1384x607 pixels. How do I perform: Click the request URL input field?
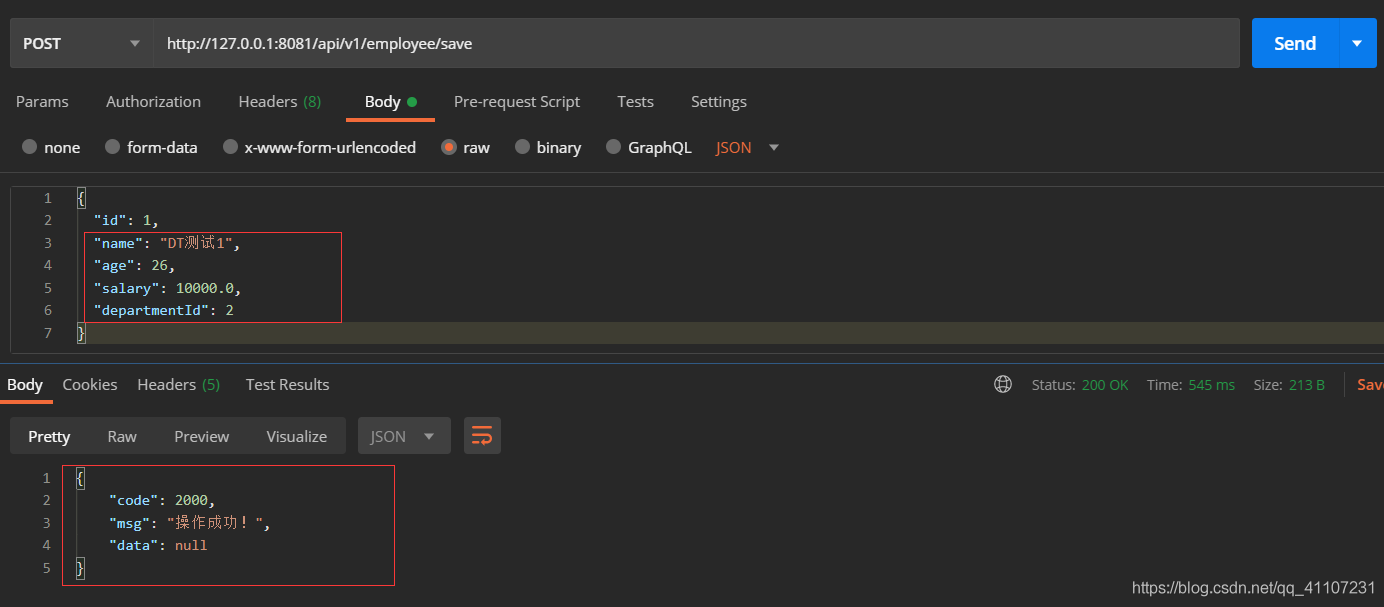pos(696,43)
